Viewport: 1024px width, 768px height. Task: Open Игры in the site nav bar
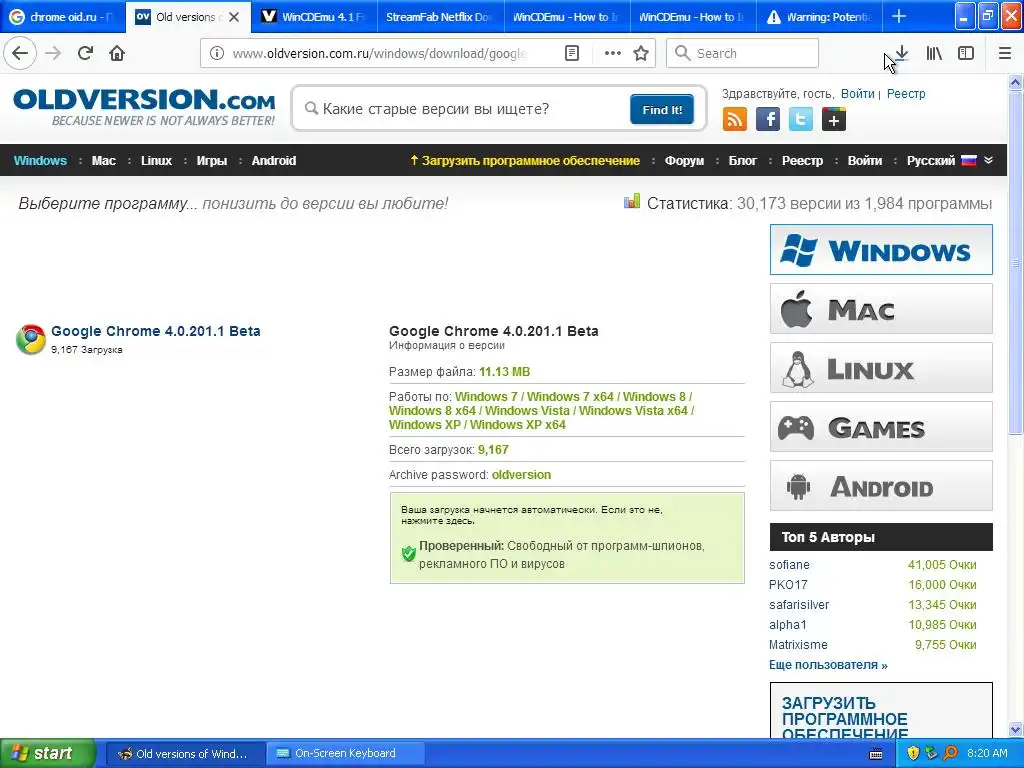pos(212,161)
